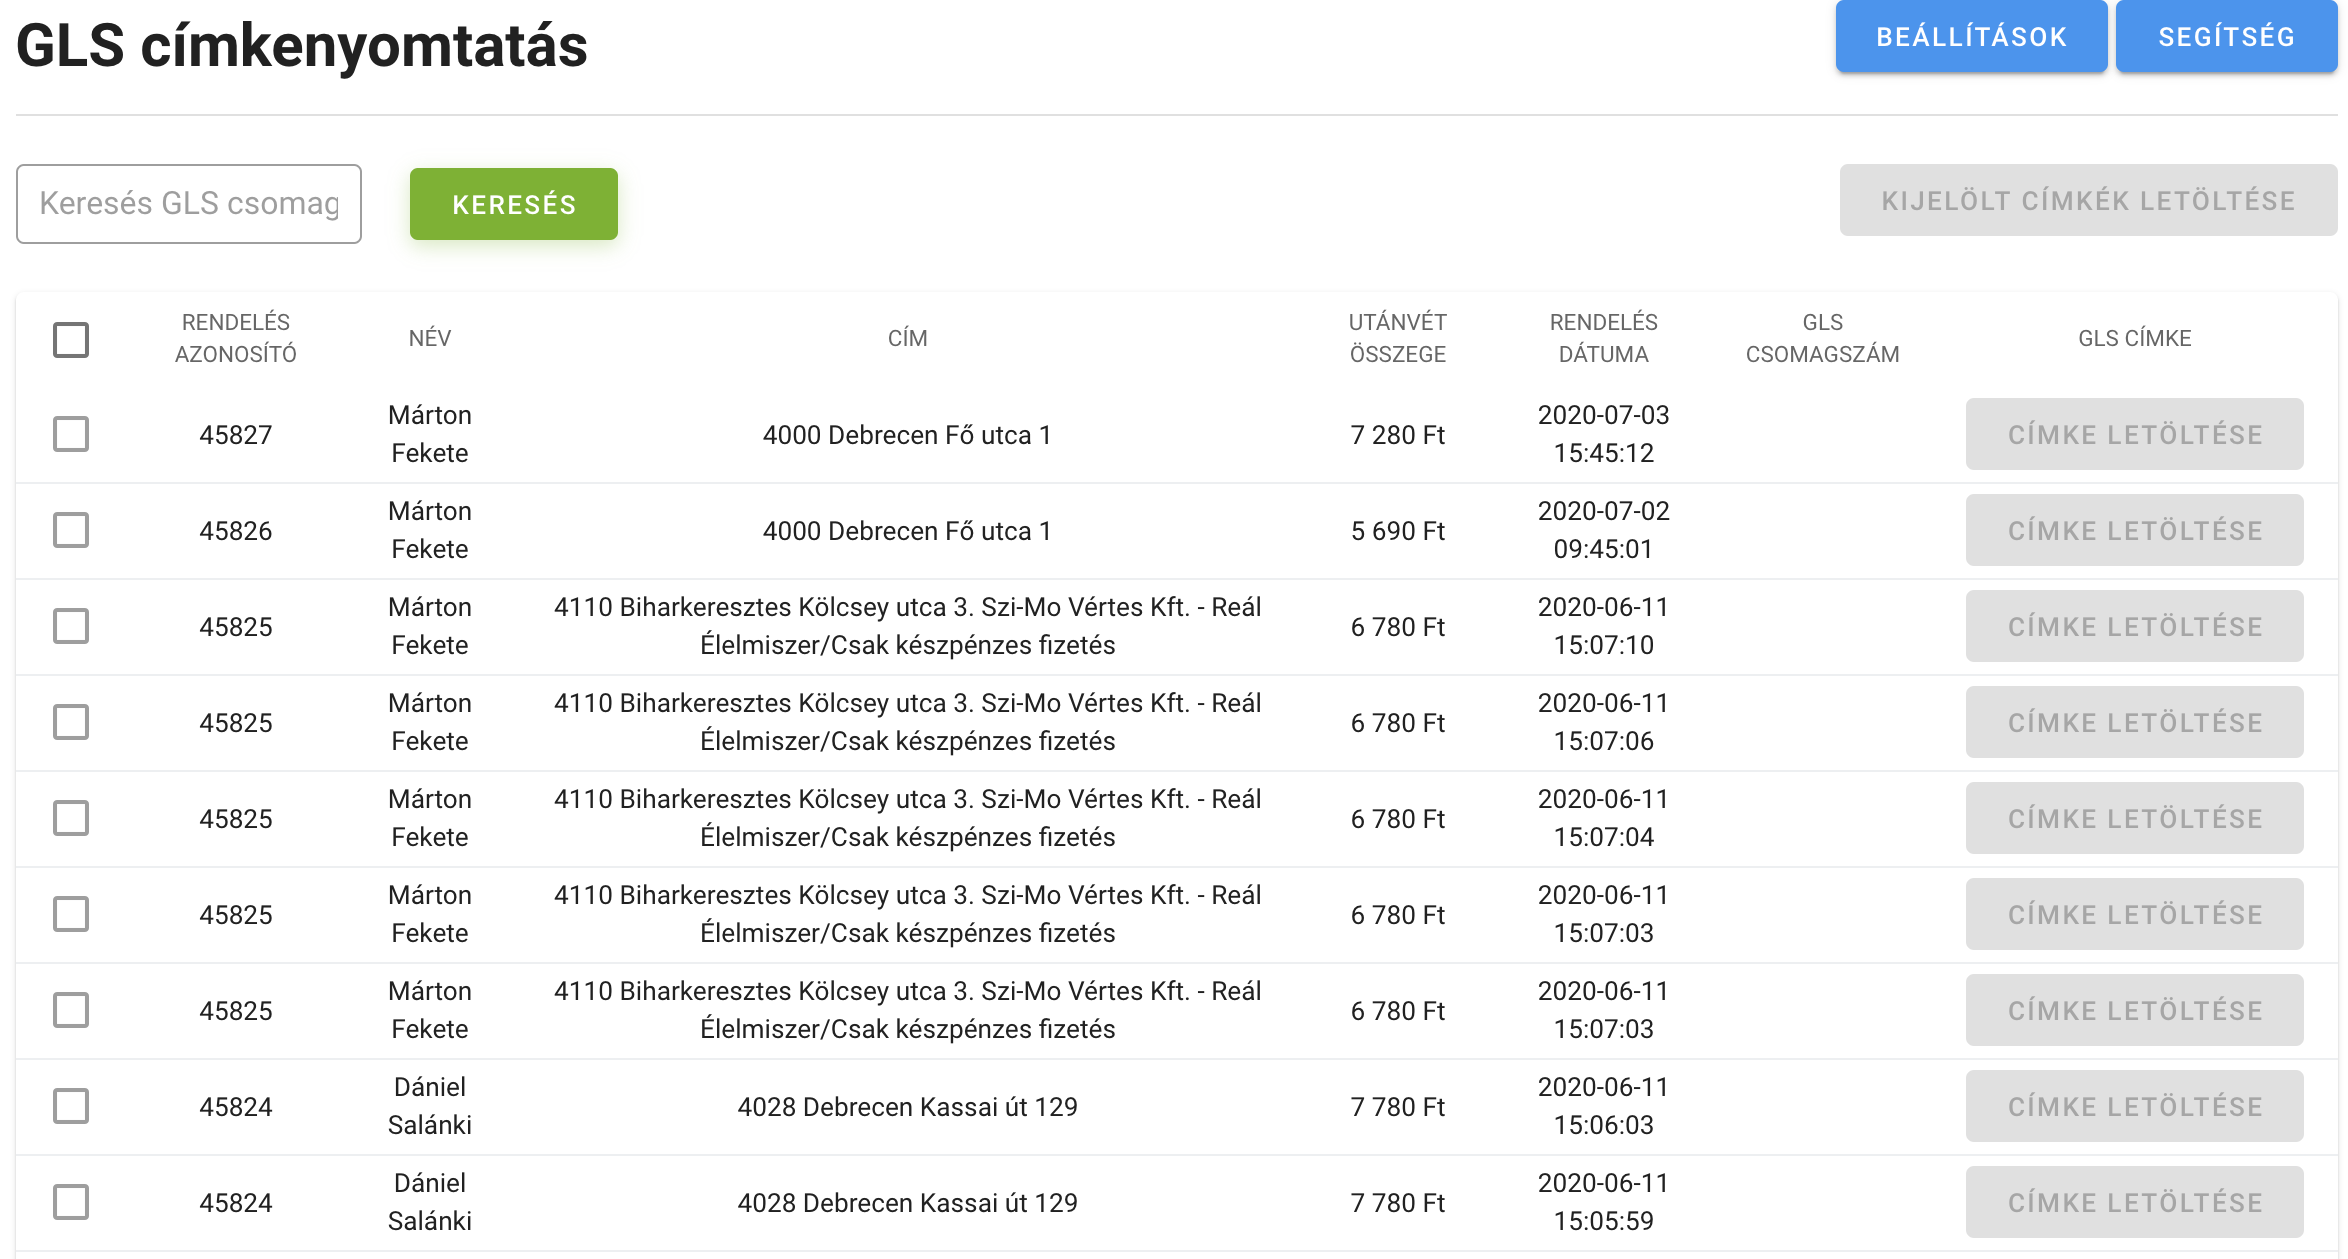
Task: Click address 4000 Debrecen Fő utca 1 of order 45827
Action: point(908,435)
